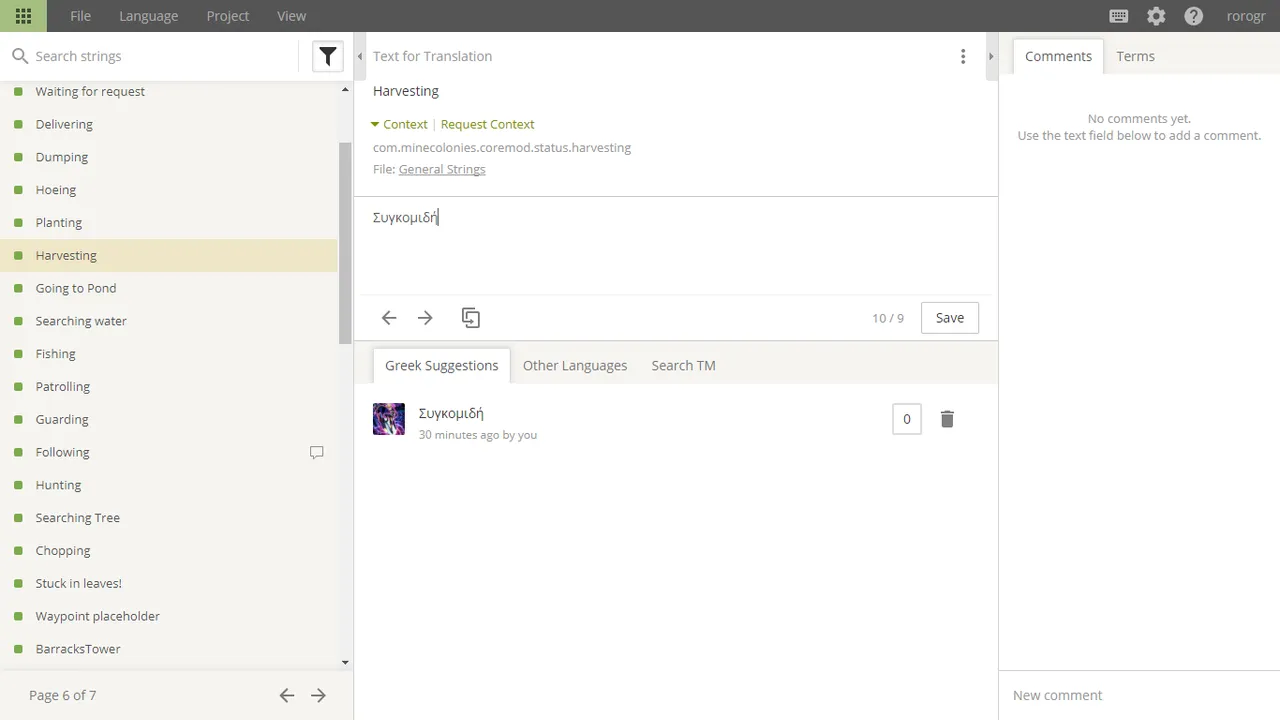Screen dimensions: 1280x720
Task: Click the suggestion vote count box
Action: [907, 419]
